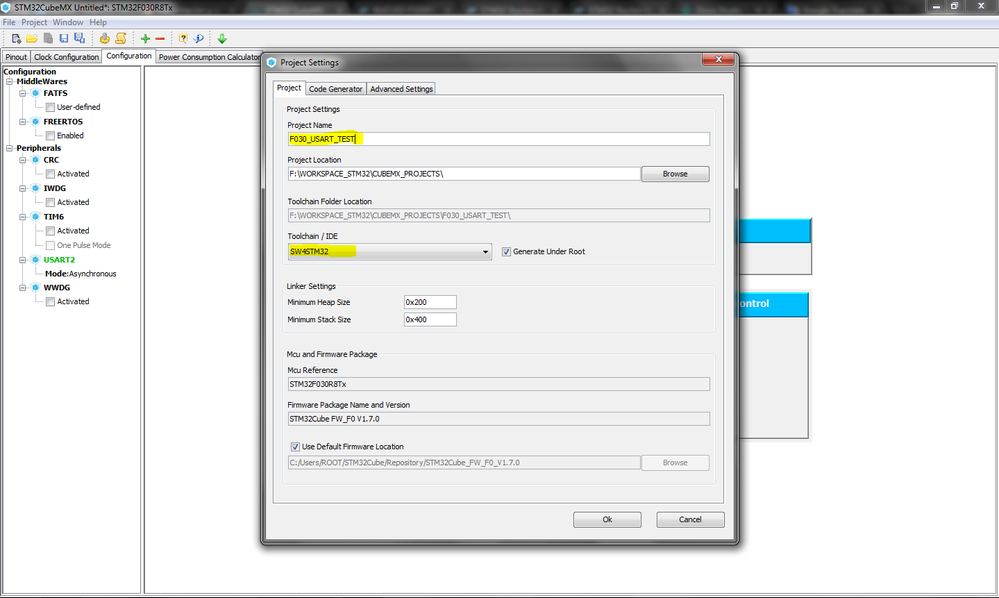999x598 pixels.
Task: Click the Project Location path field
Action: coord(464,174)
